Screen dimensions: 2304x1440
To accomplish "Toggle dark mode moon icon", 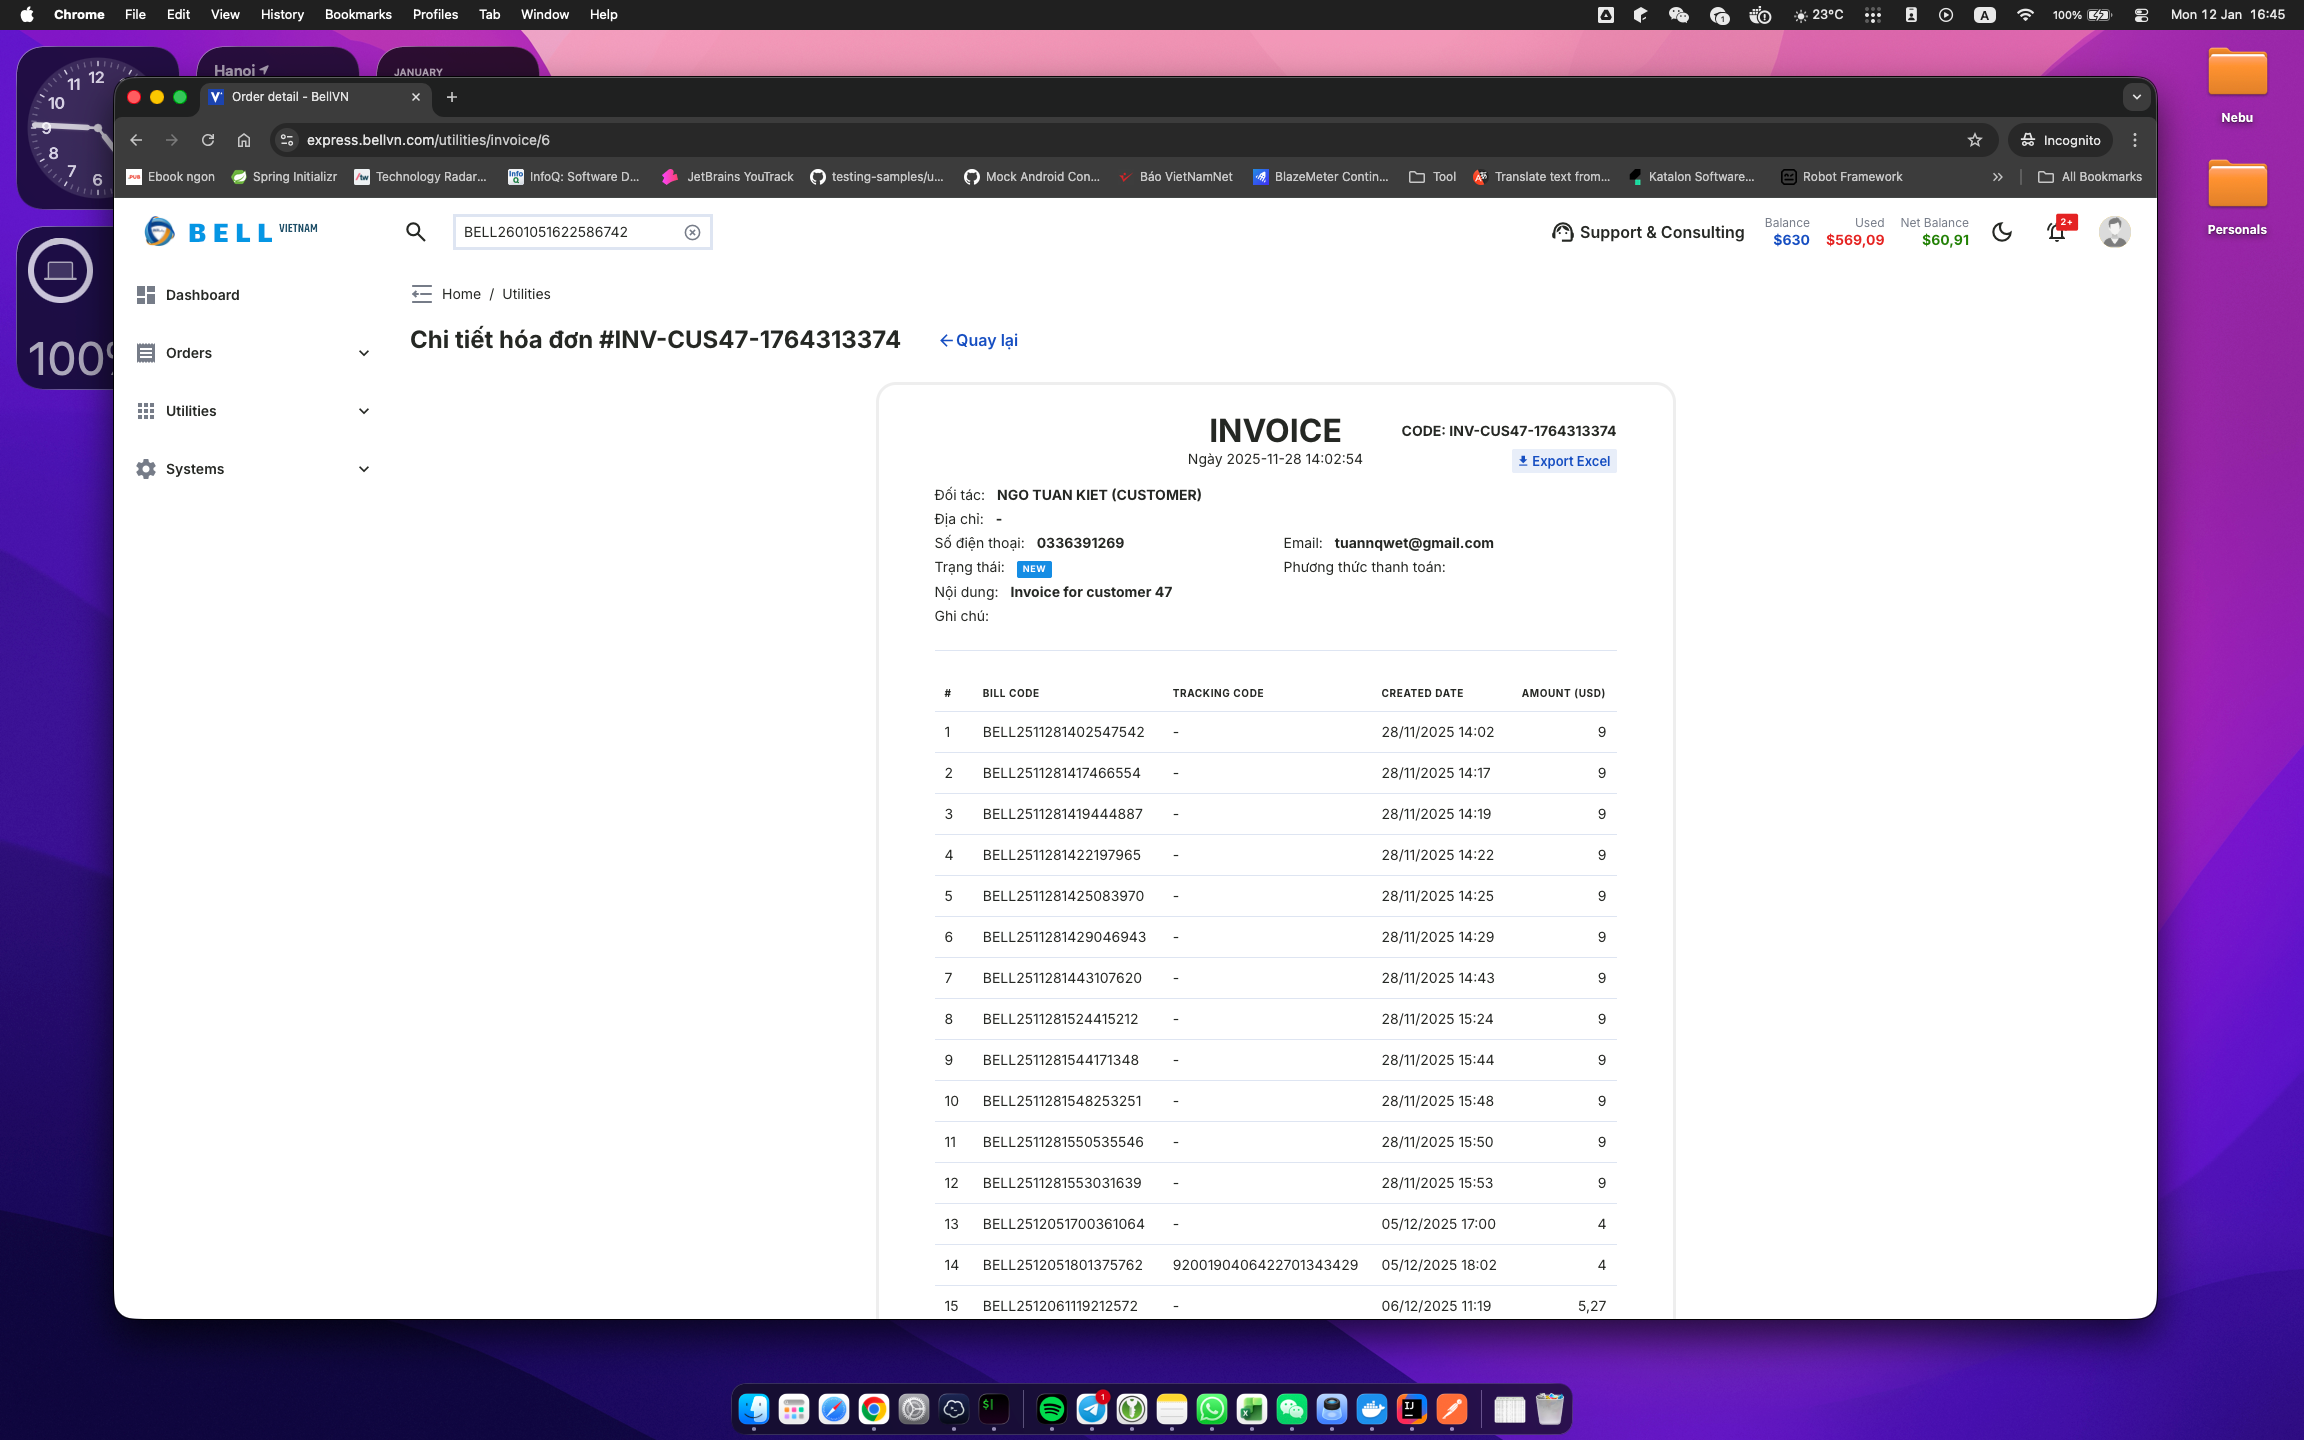I will (x=2002, y=232).
